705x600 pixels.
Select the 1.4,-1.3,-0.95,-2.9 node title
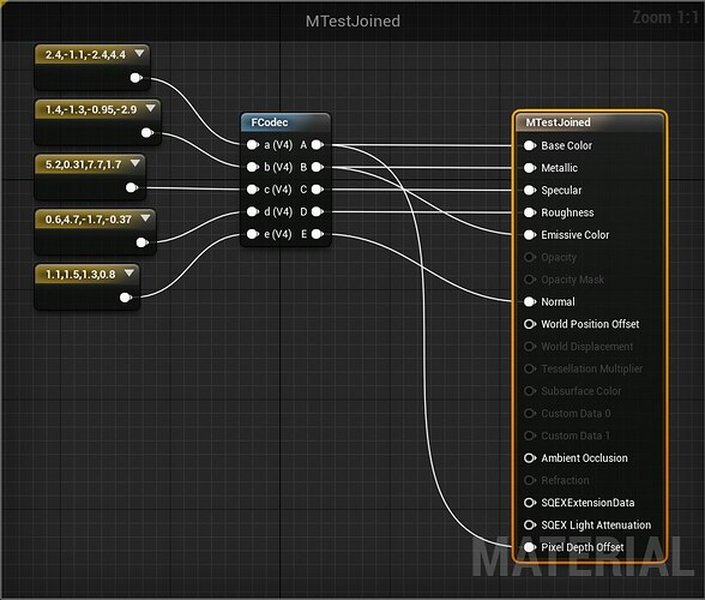tap(91, 110)
